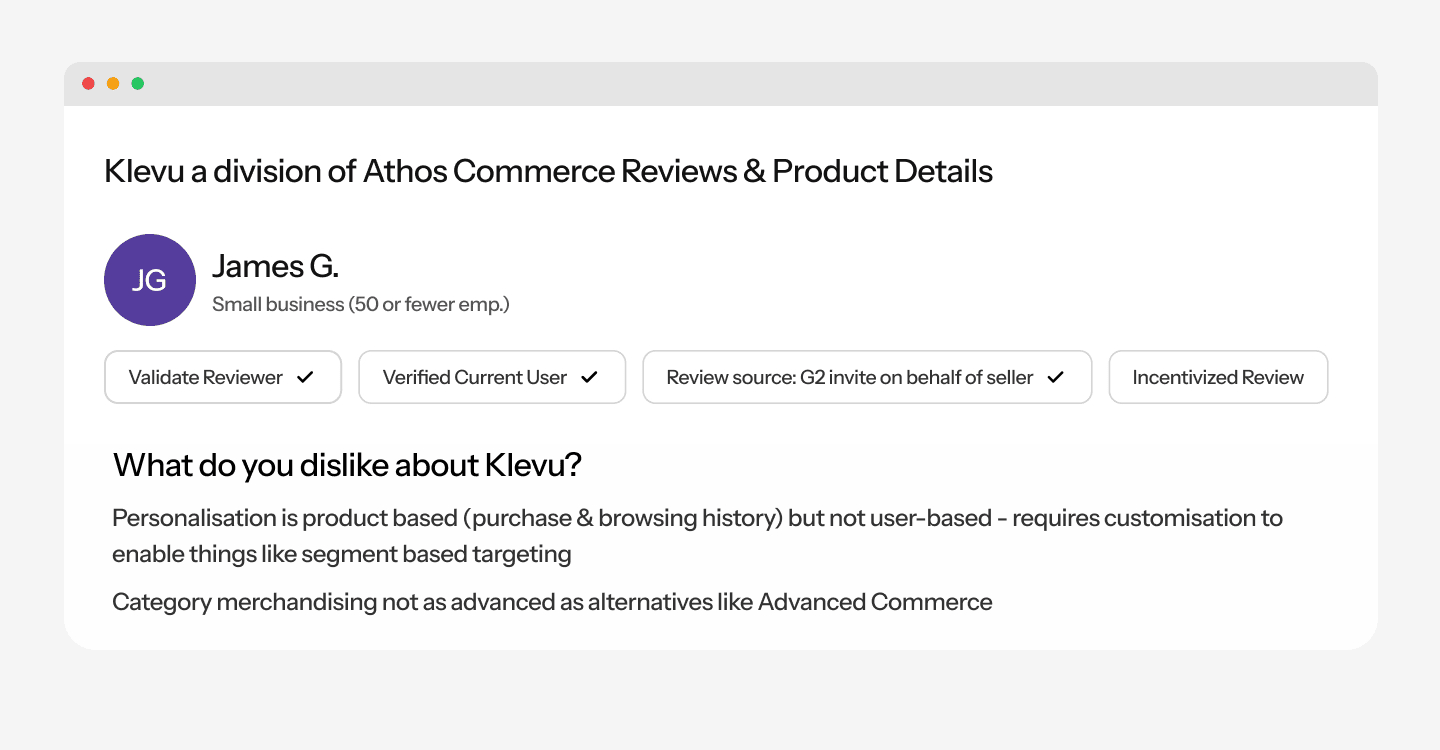Click 'Klevu' at start of page title

(144, 171)
